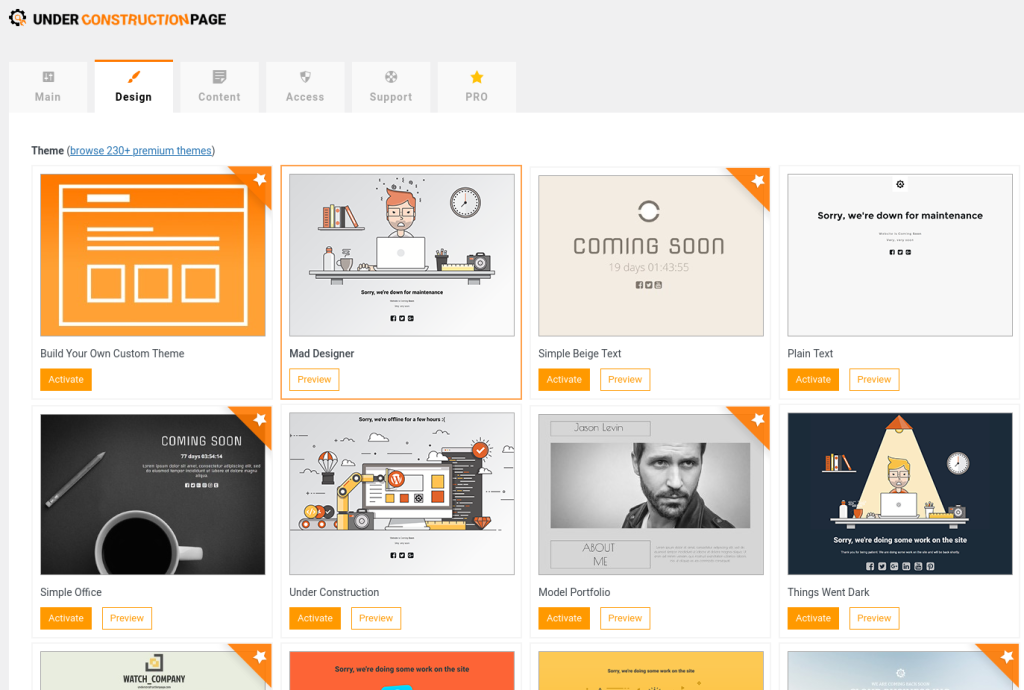1024x690 pixels.
Task: Activate the Simple Beige Text theme
Action: [564, 379]
